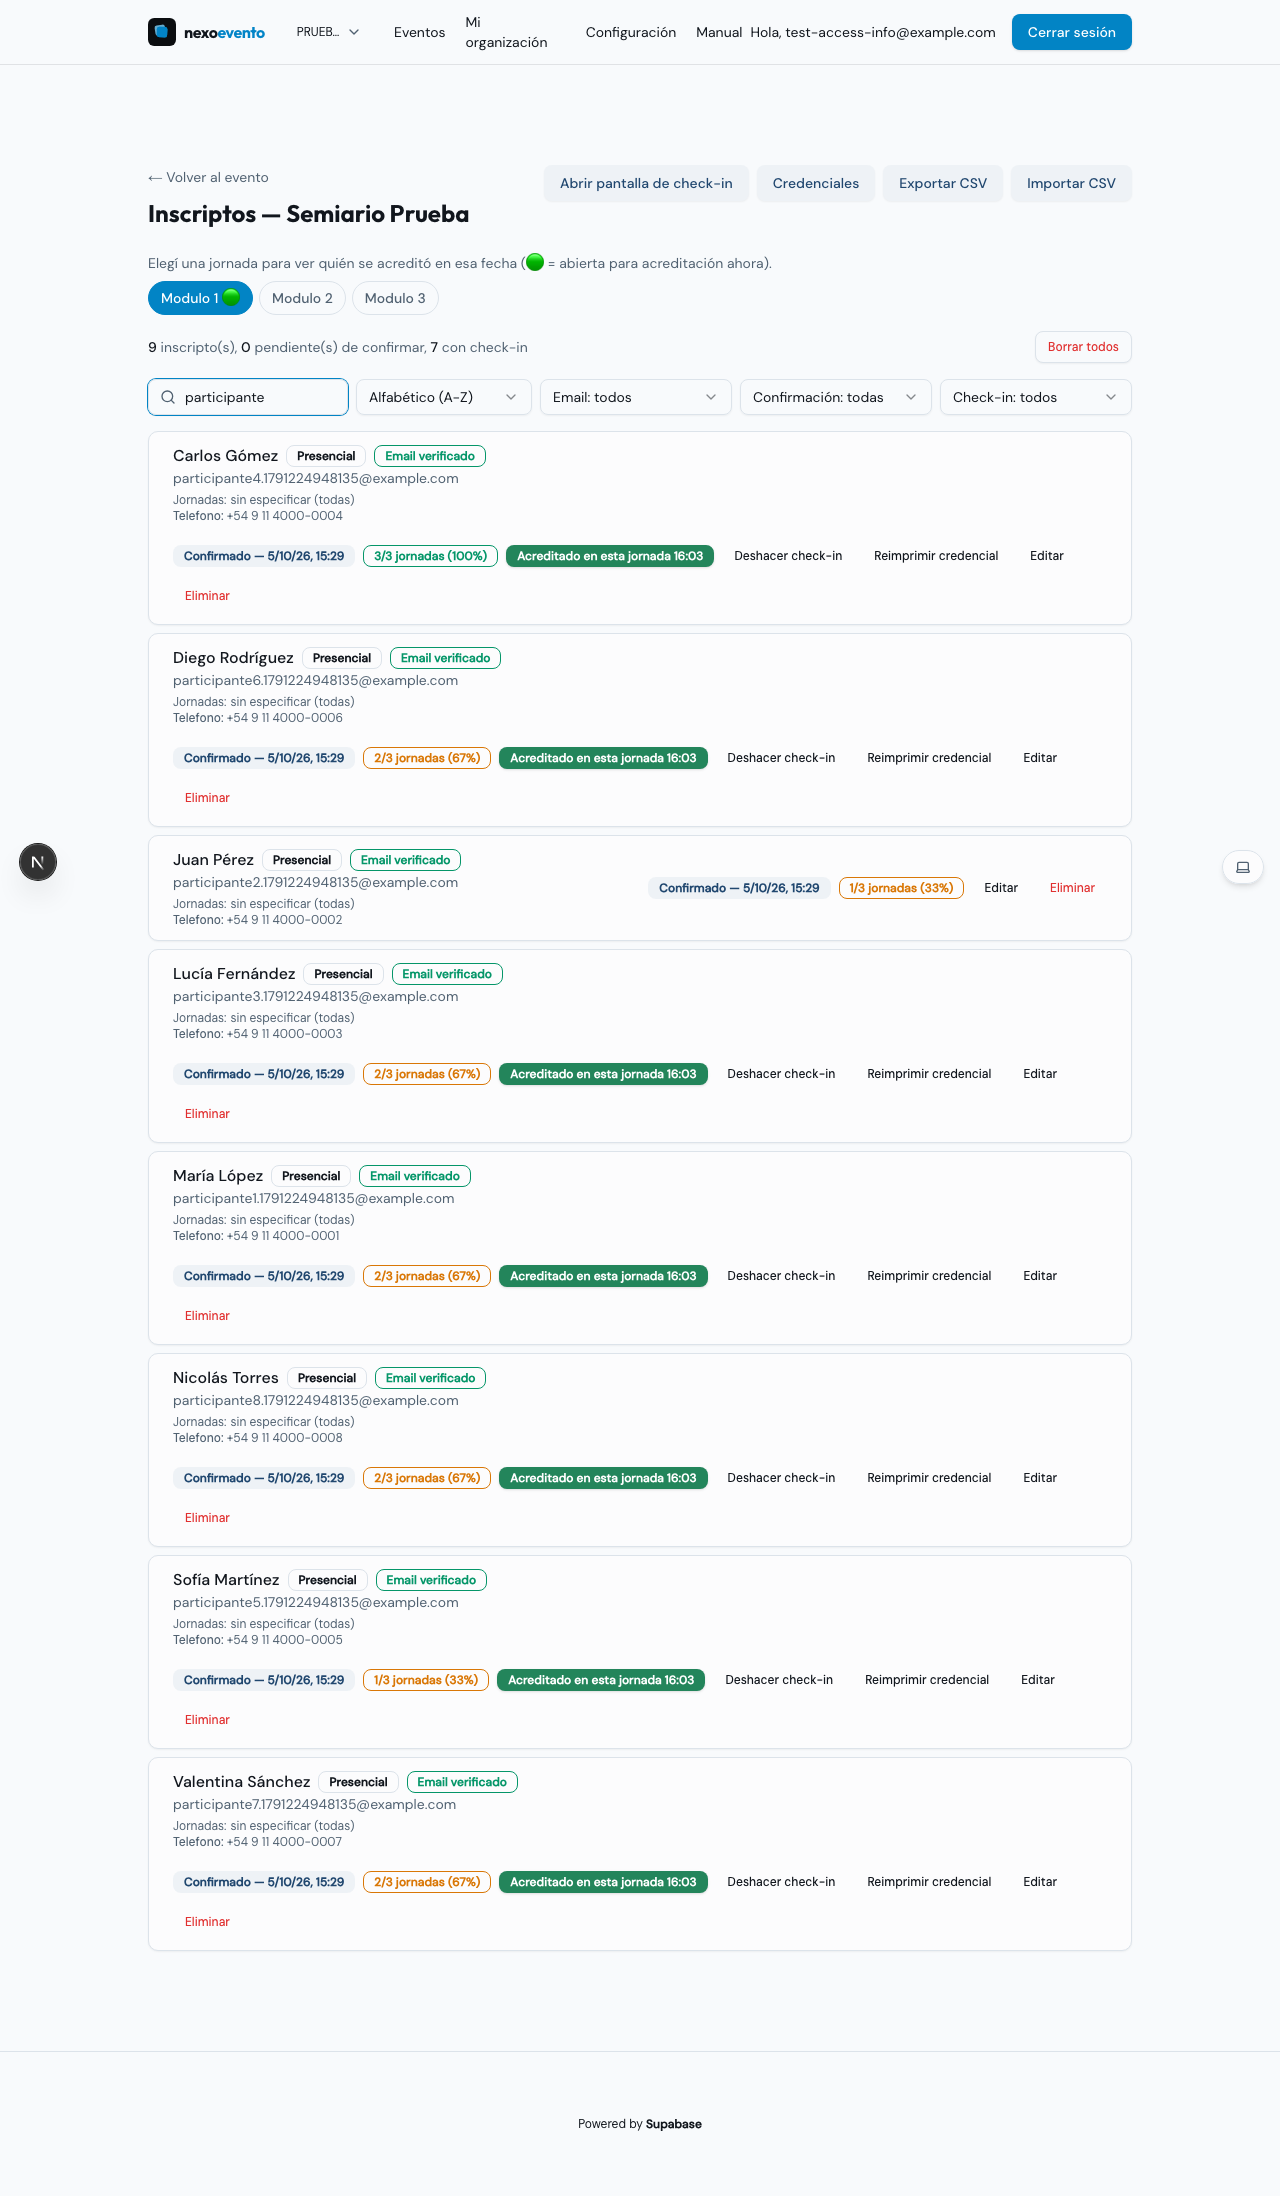
Task: Reprint credential for Nicolás Torres
Action: tap(929, 1478)
